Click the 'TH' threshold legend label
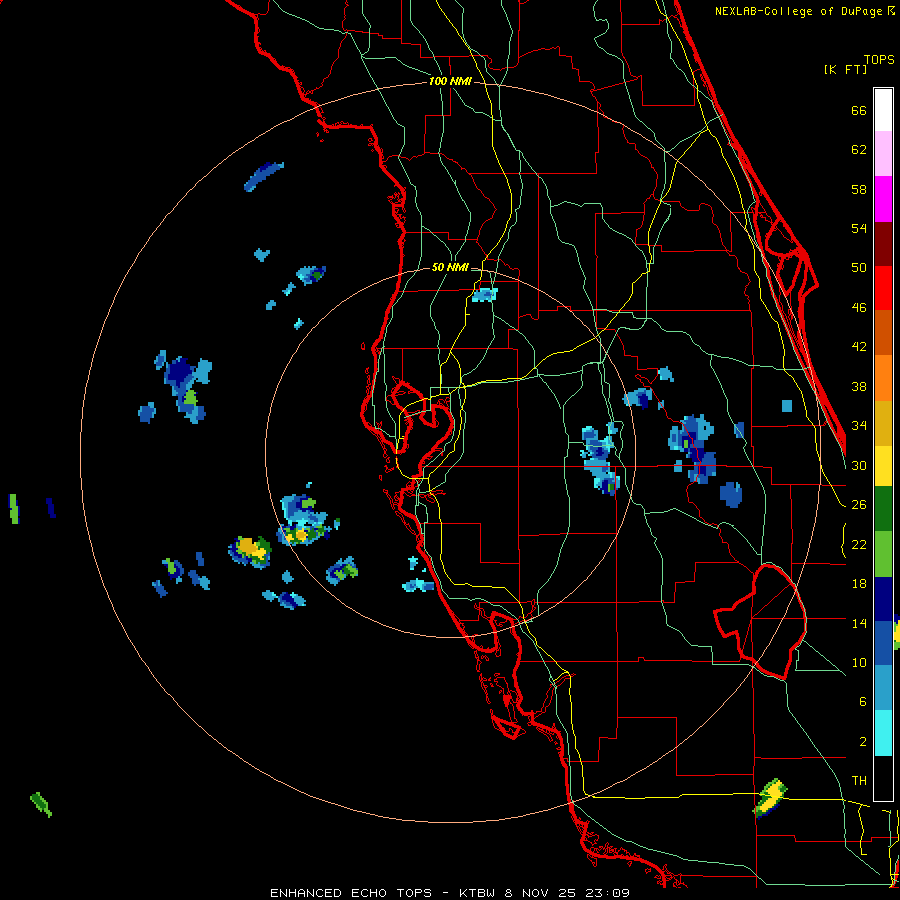This screenshot has width=900, height=900. pos(859,781)
